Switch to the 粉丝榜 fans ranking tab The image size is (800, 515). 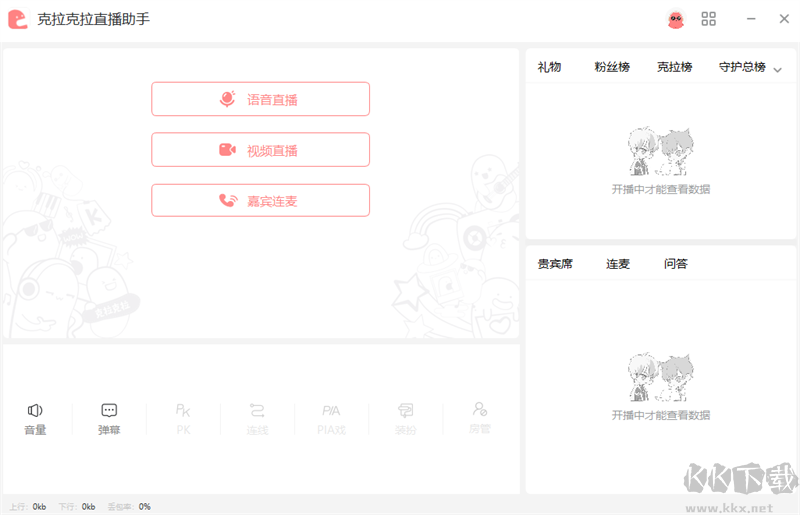[612, 67]
